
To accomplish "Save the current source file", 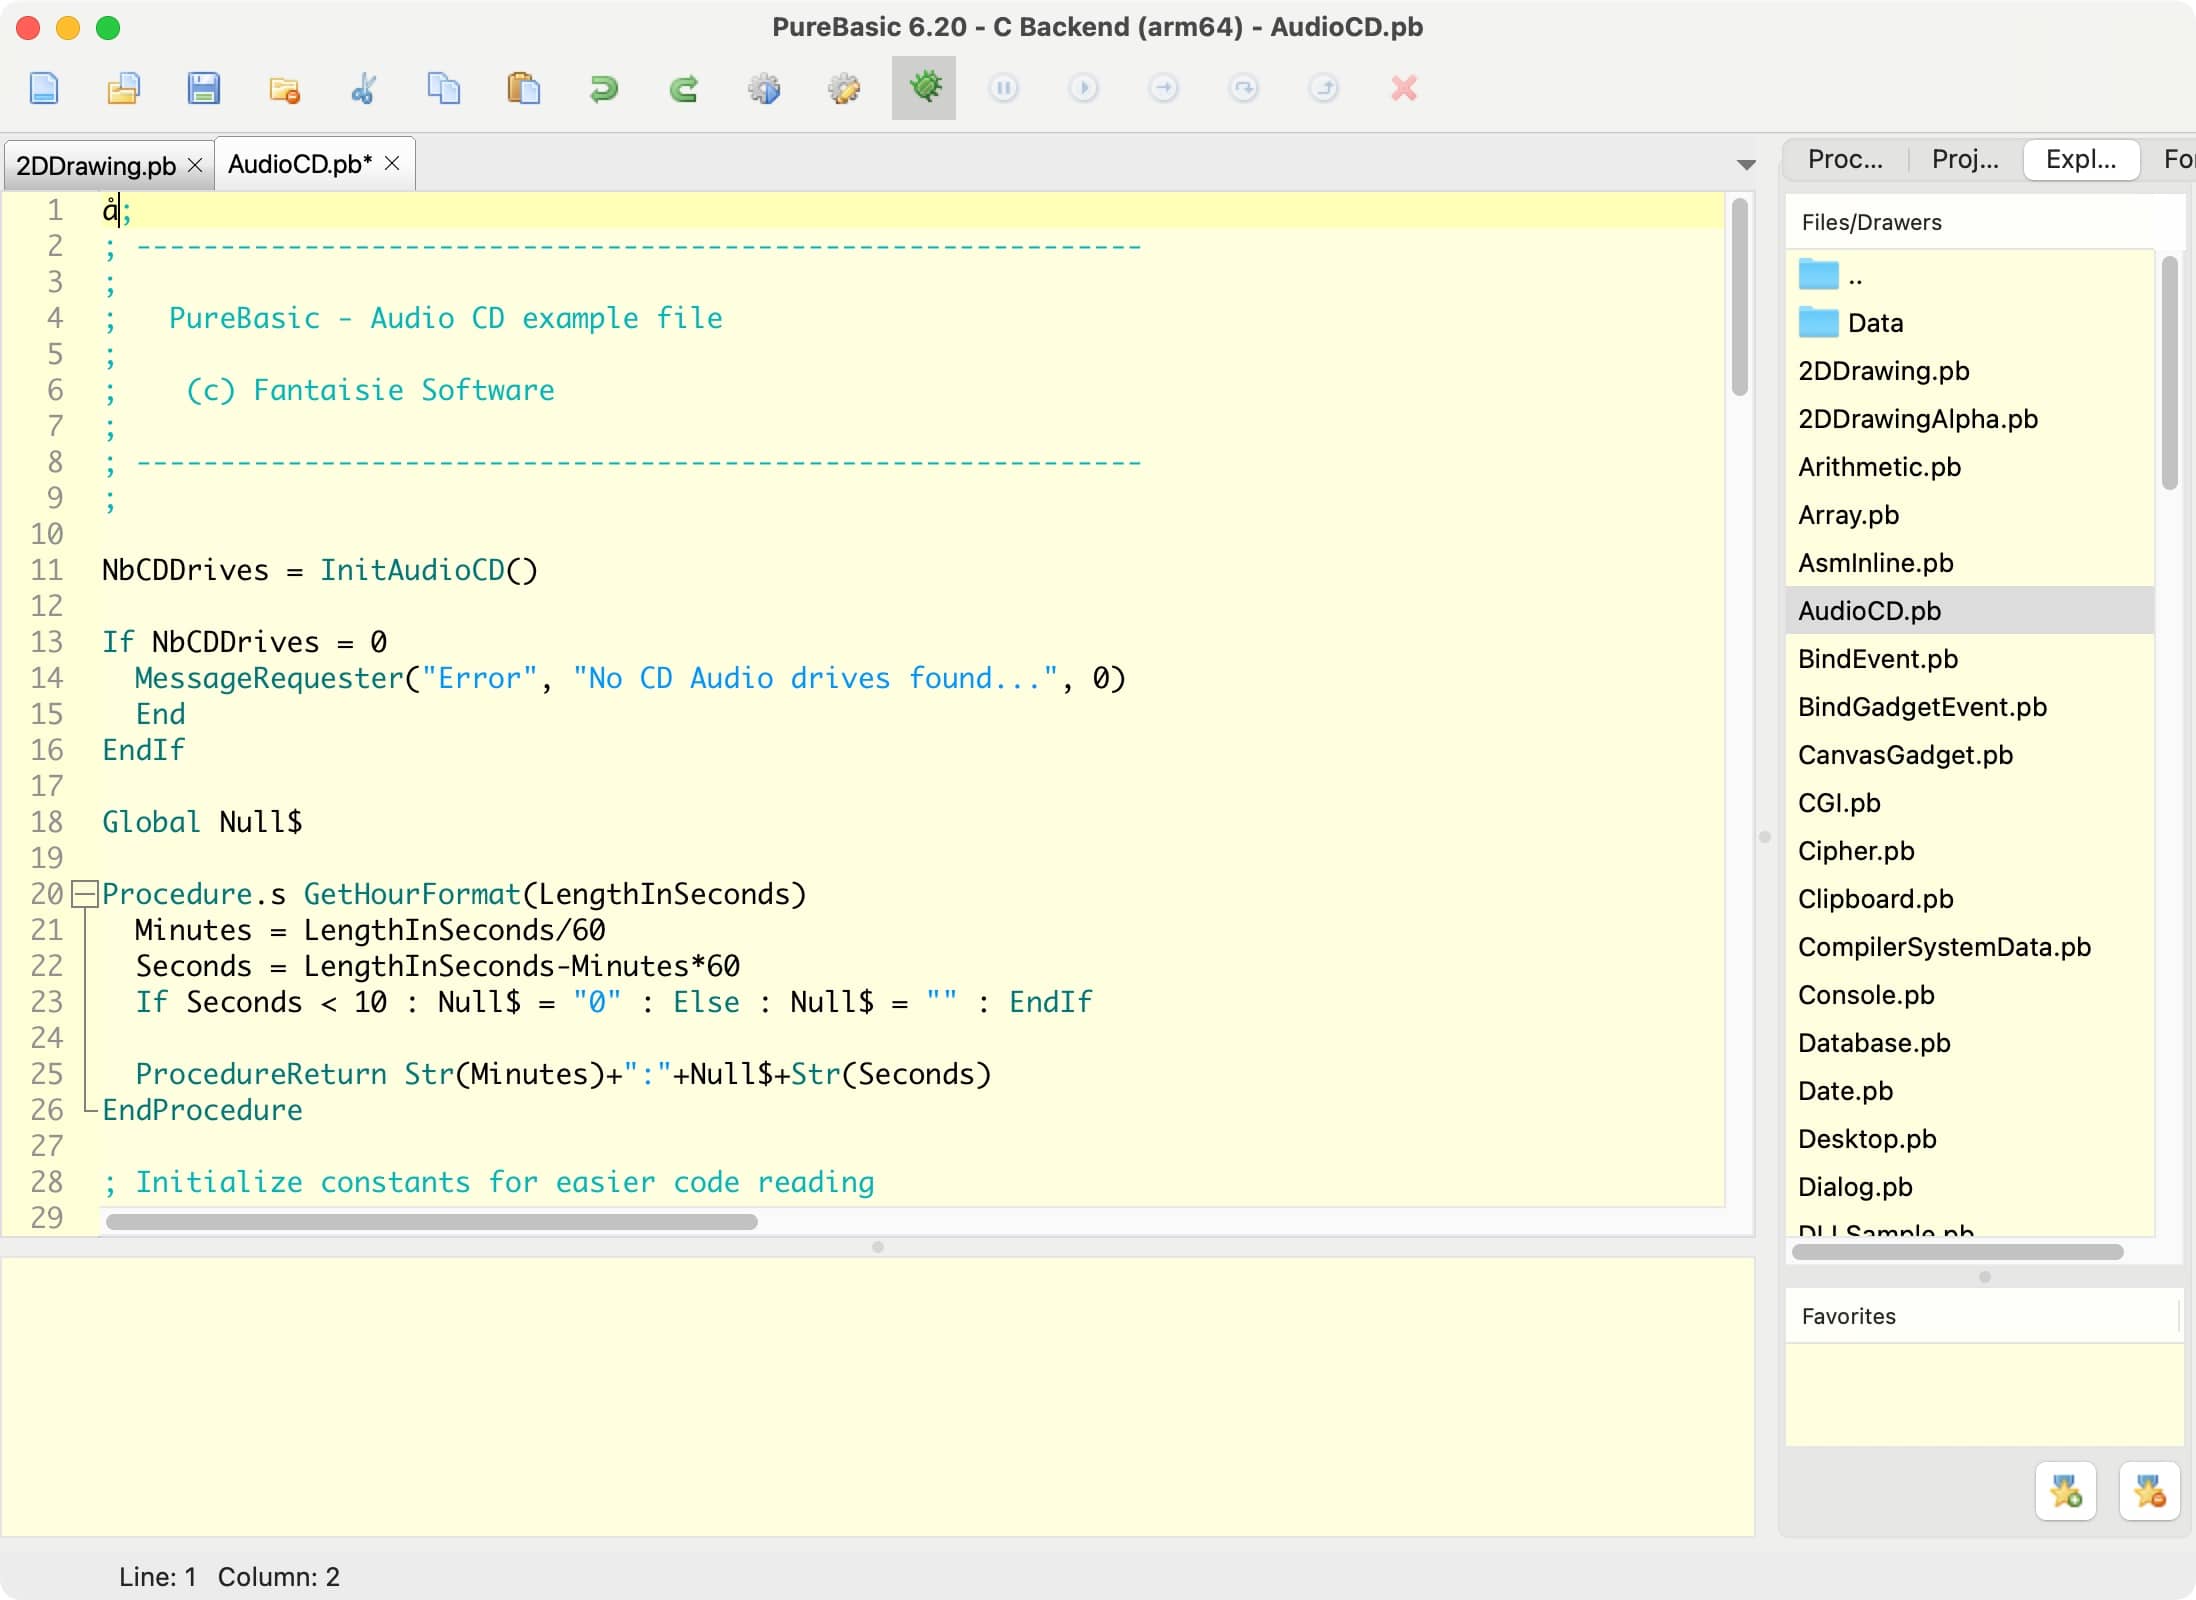I will pos(204,88).
